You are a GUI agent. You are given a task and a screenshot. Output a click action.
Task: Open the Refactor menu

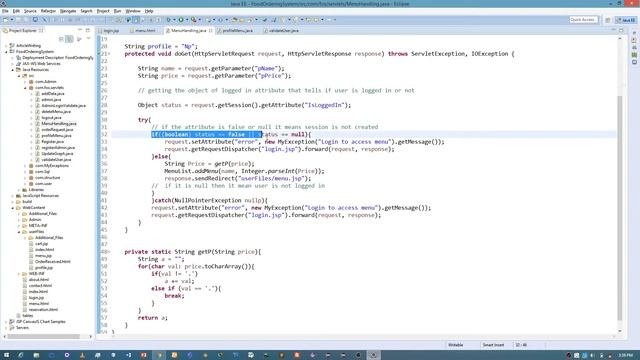(48, 11)
